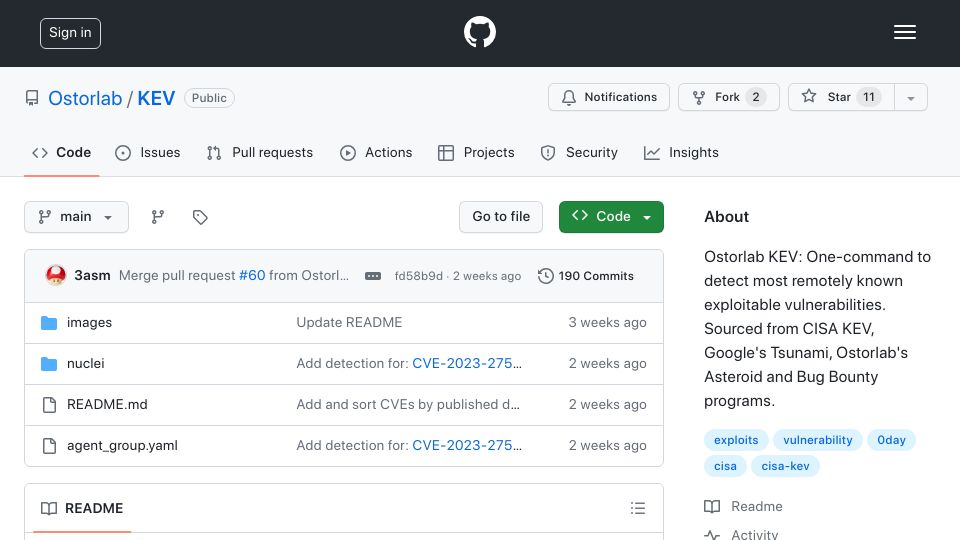This screenshot has height=540, width=960.
Task: Expand the commit message ellipsis
Action: click(x=373, y=276)
